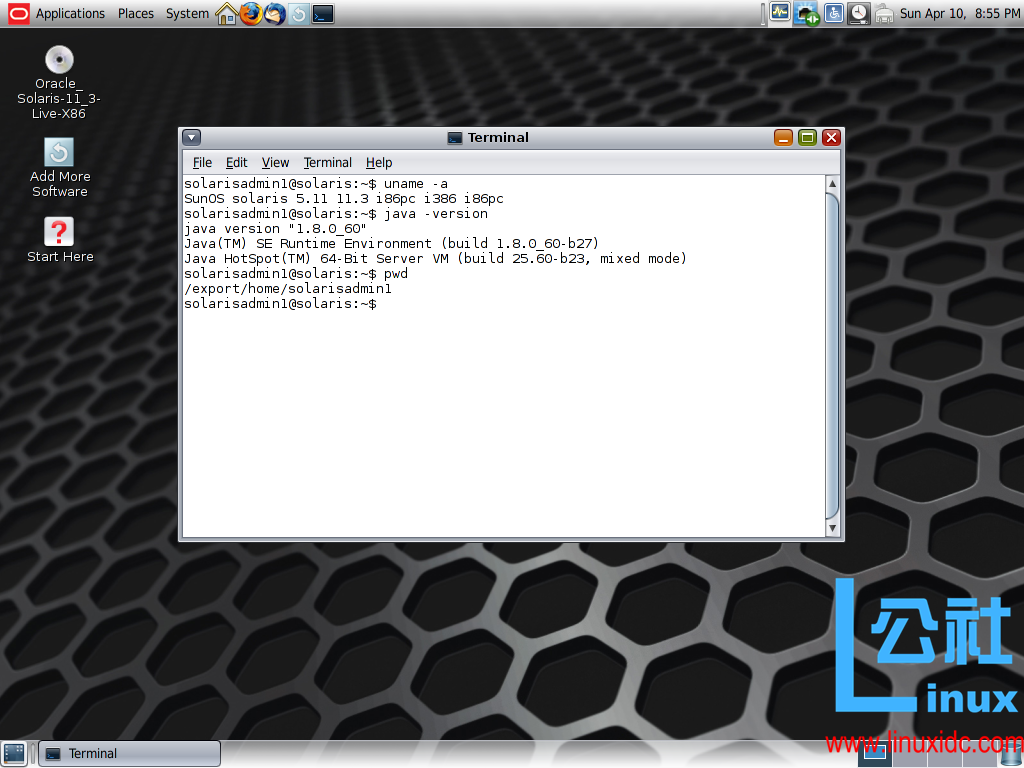Click the "uname -a" command line text
The image size is (1024, 768).
pyautogui.click(x=415, y=184)
